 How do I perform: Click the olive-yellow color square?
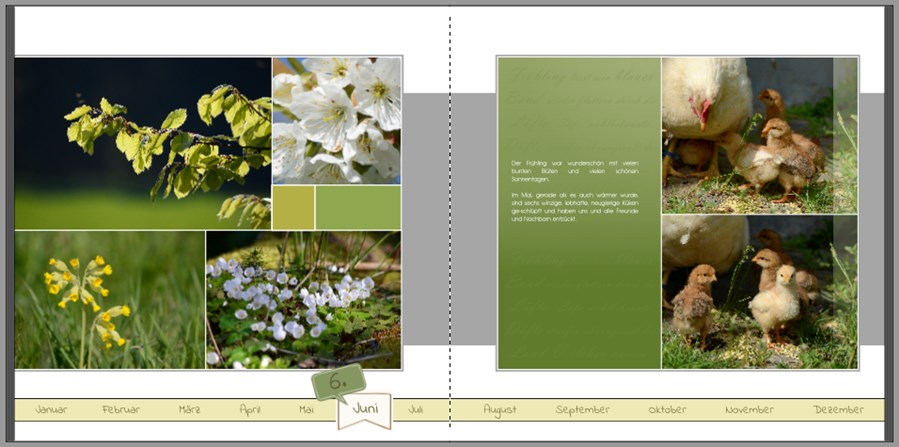(294, 207)
